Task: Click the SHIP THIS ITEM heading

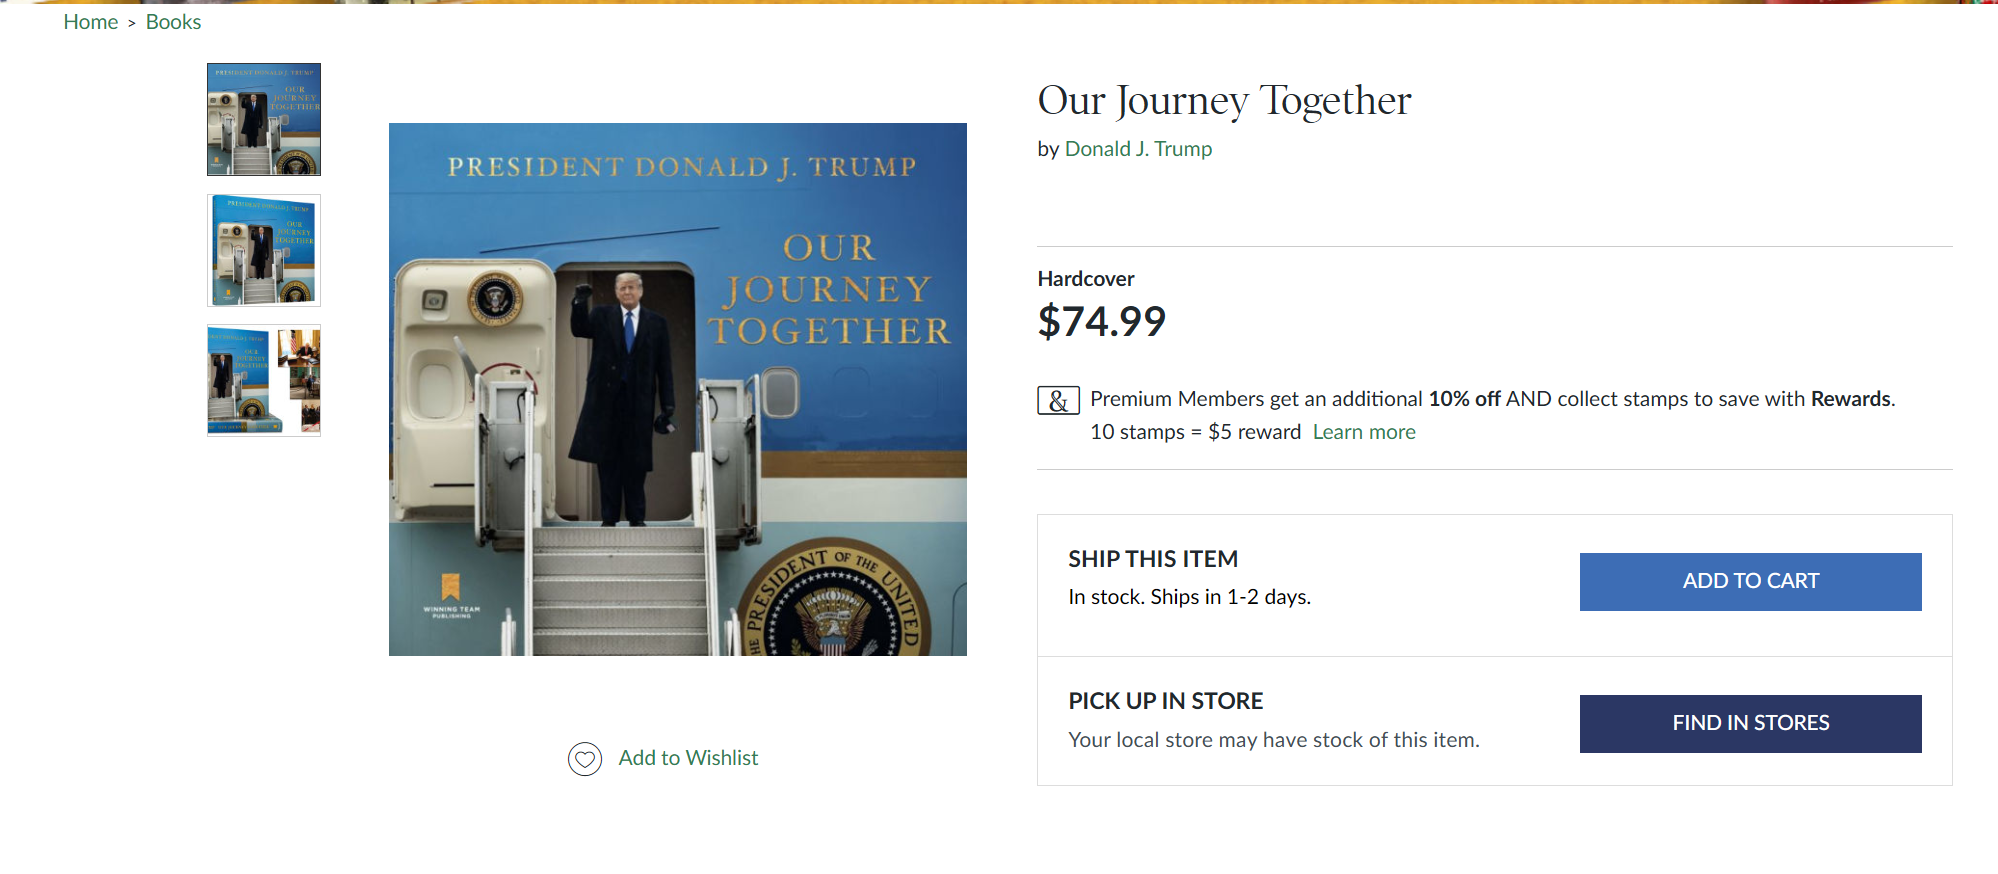Action: 1153,559
